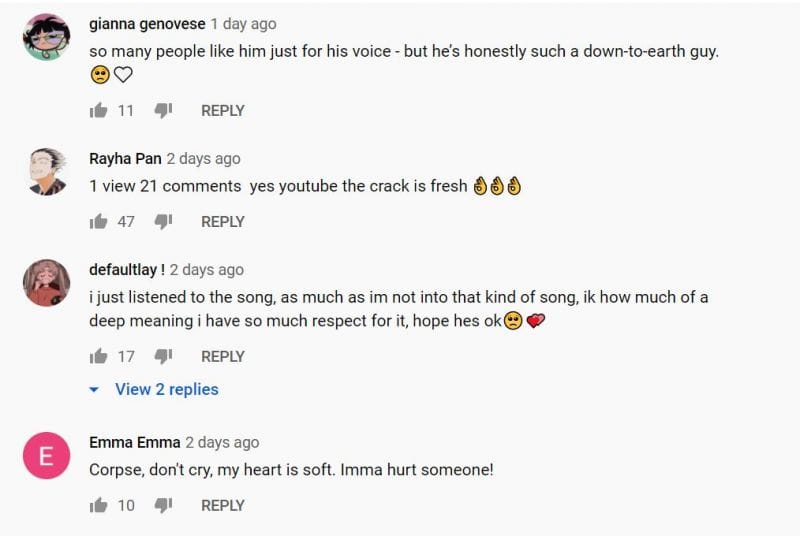Open defaultlay ! channel name link

coord(127,270)
